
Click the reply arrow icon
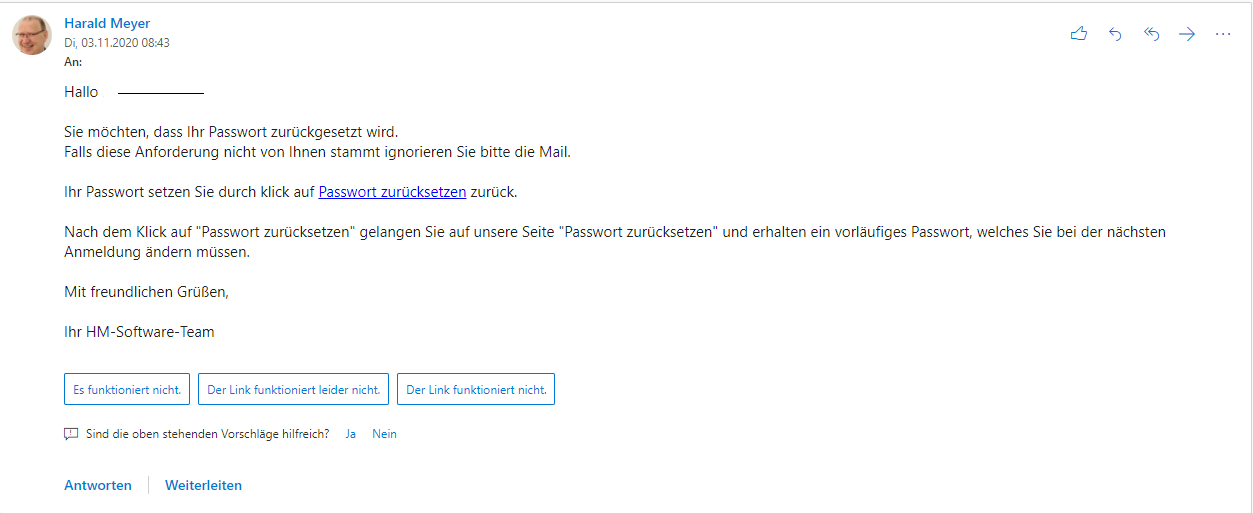[1115, 34]
